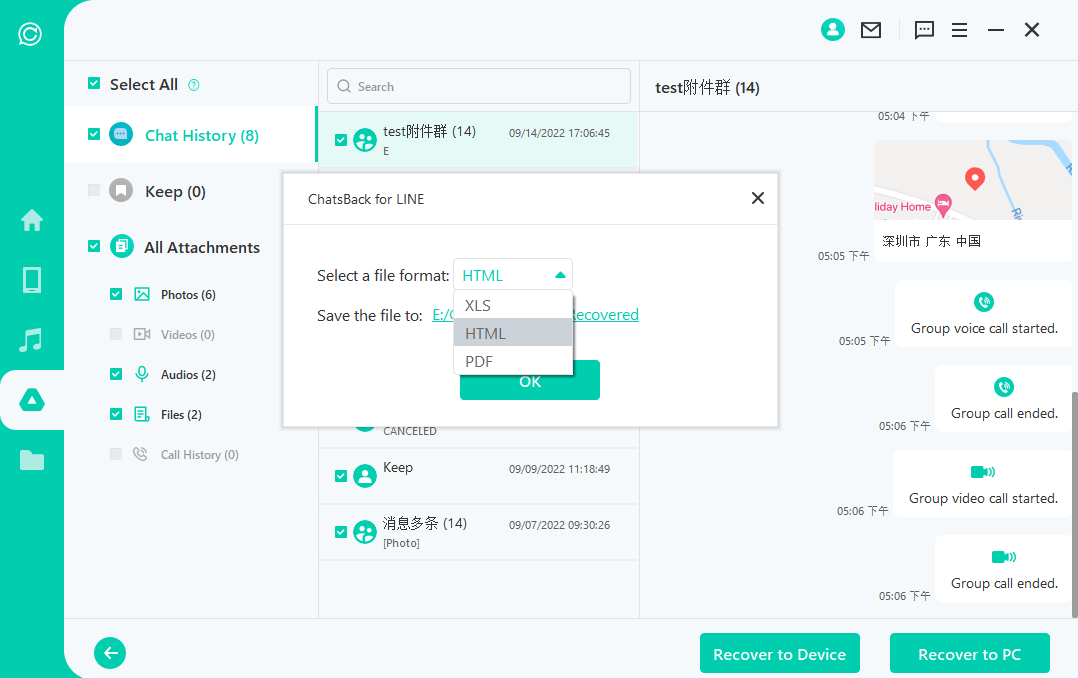Image resolution: width=1078 pixels, height=678 pixels.
Task: Click the Search input field
Action: tap(478, 86)
